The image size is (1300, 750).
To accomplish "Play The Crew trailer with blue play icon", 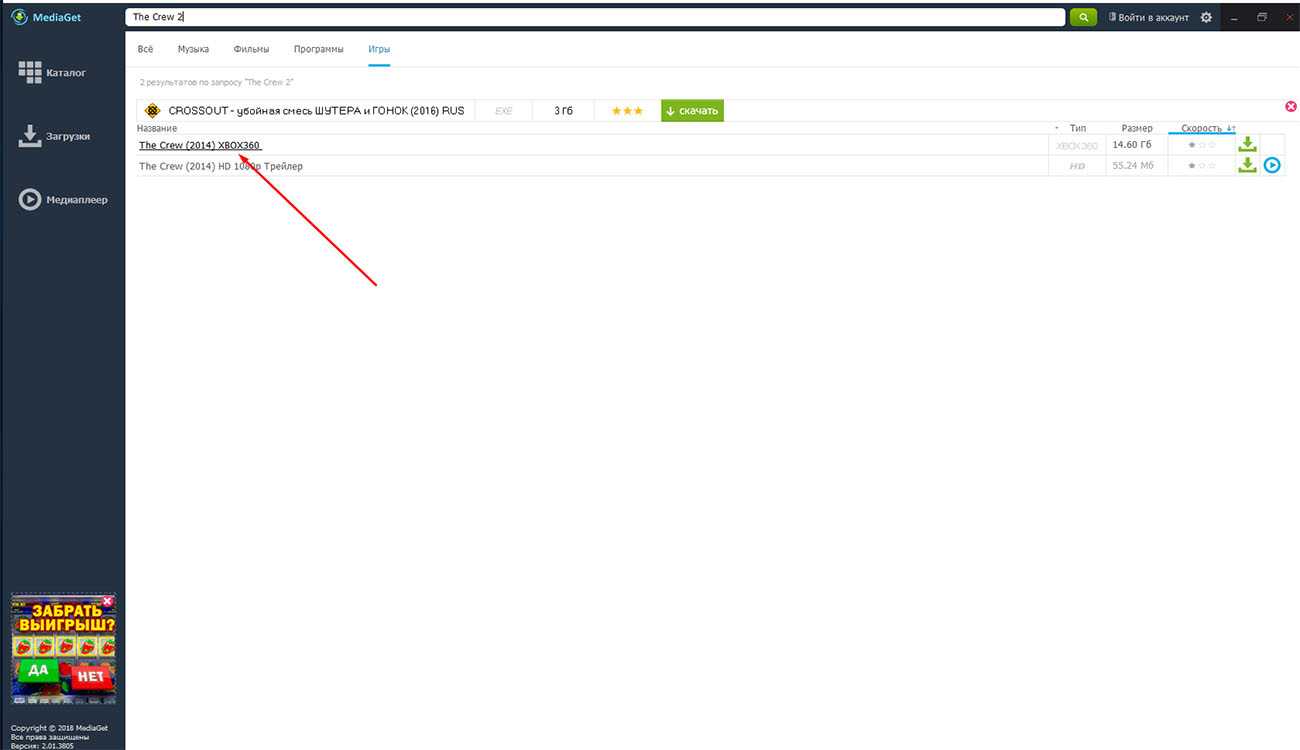I will pos(1272,165).
